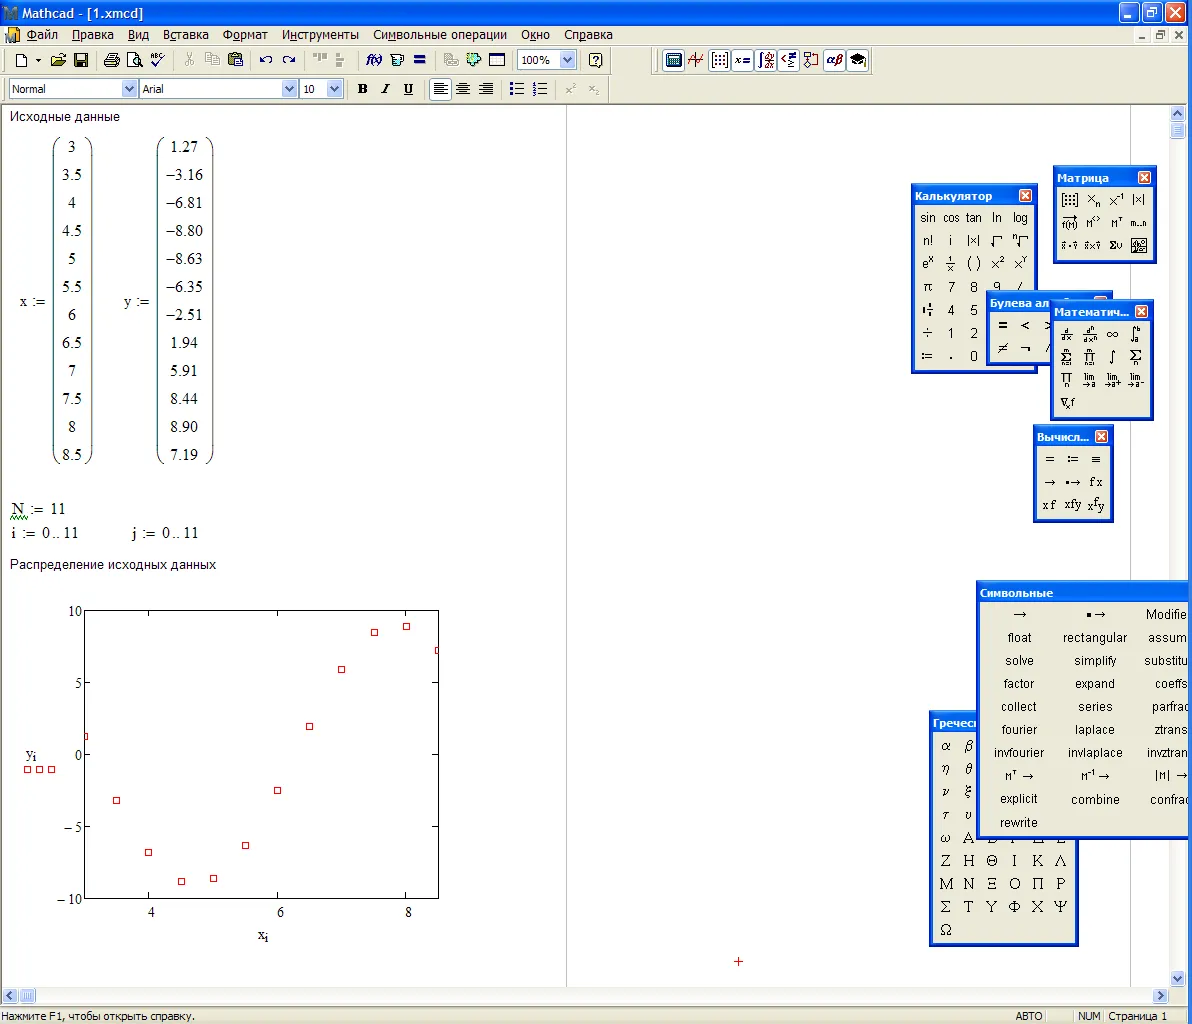Insert infinity symbol from math palette
The width and height of the screenshot is (1192, 1024).
[1112, 334]
